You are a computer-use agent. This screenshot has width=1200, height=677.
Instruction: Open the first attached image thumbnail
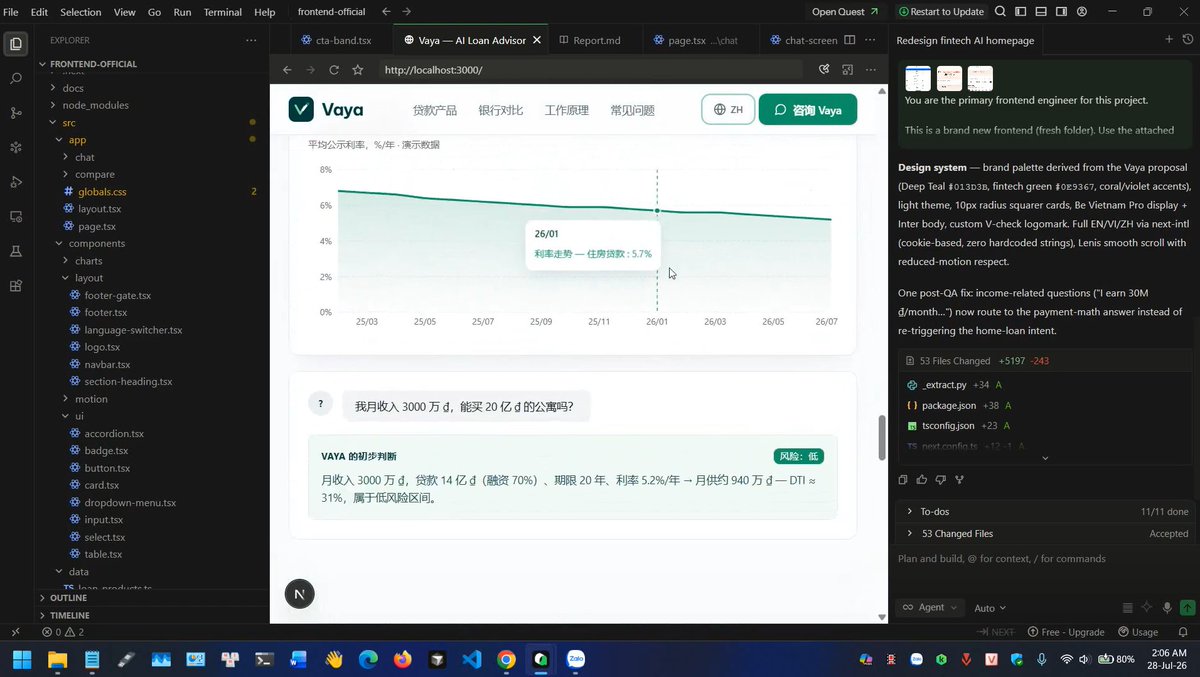point(917,78)
